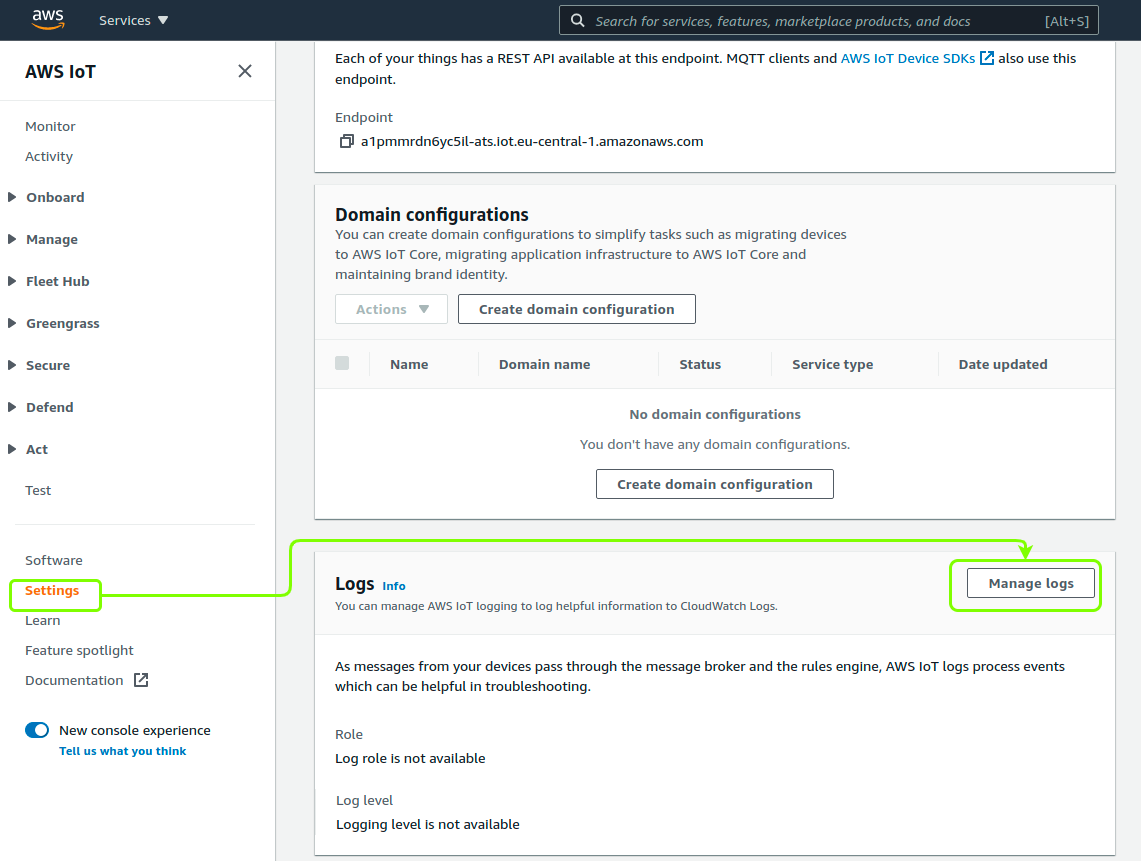Open Test in the sidebar
Viewport: 1142px width, 862px height.
click(x=38, y=490)
